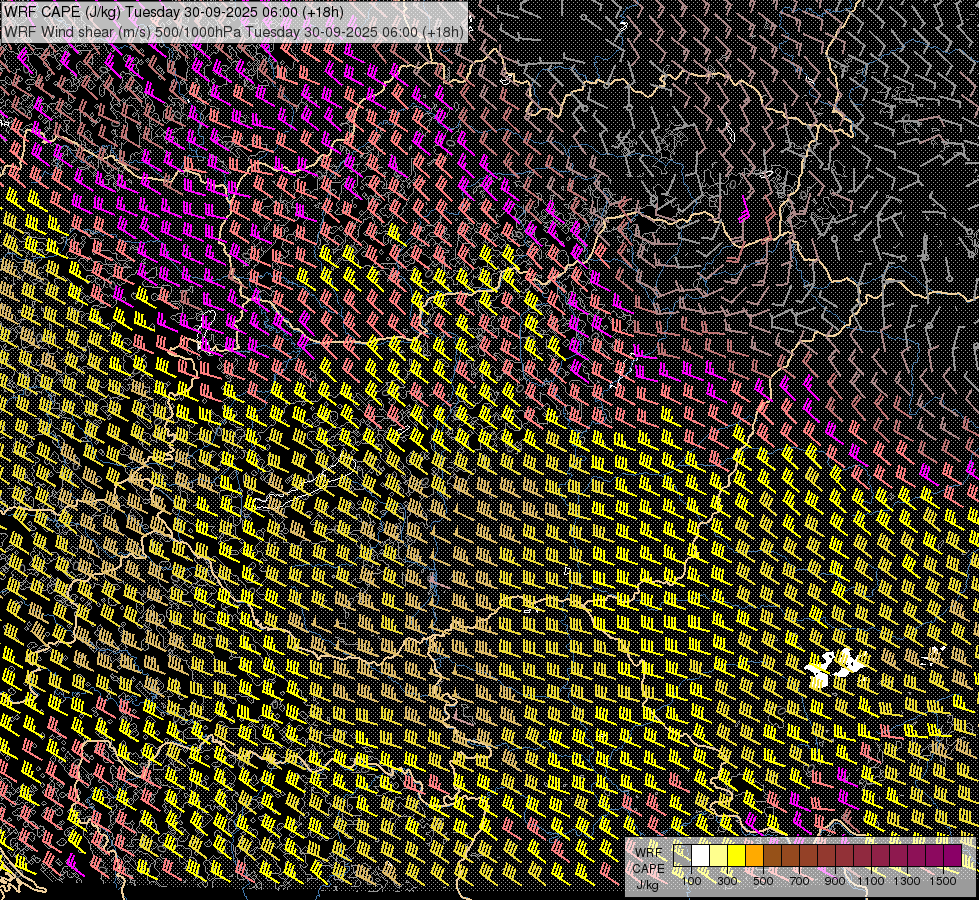Click the 100 label on legend scale
979x900 pixels.
coord(691,881)
